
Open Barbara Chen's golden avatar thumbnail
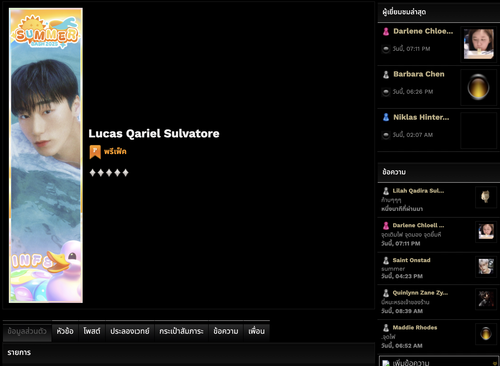479,87
